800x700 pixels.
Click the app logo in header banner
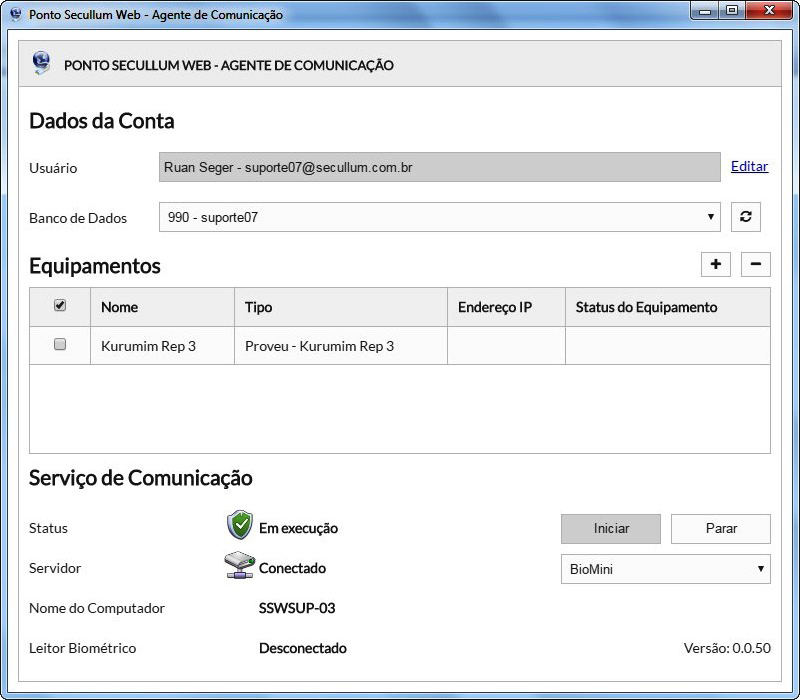tap(42, 64)
